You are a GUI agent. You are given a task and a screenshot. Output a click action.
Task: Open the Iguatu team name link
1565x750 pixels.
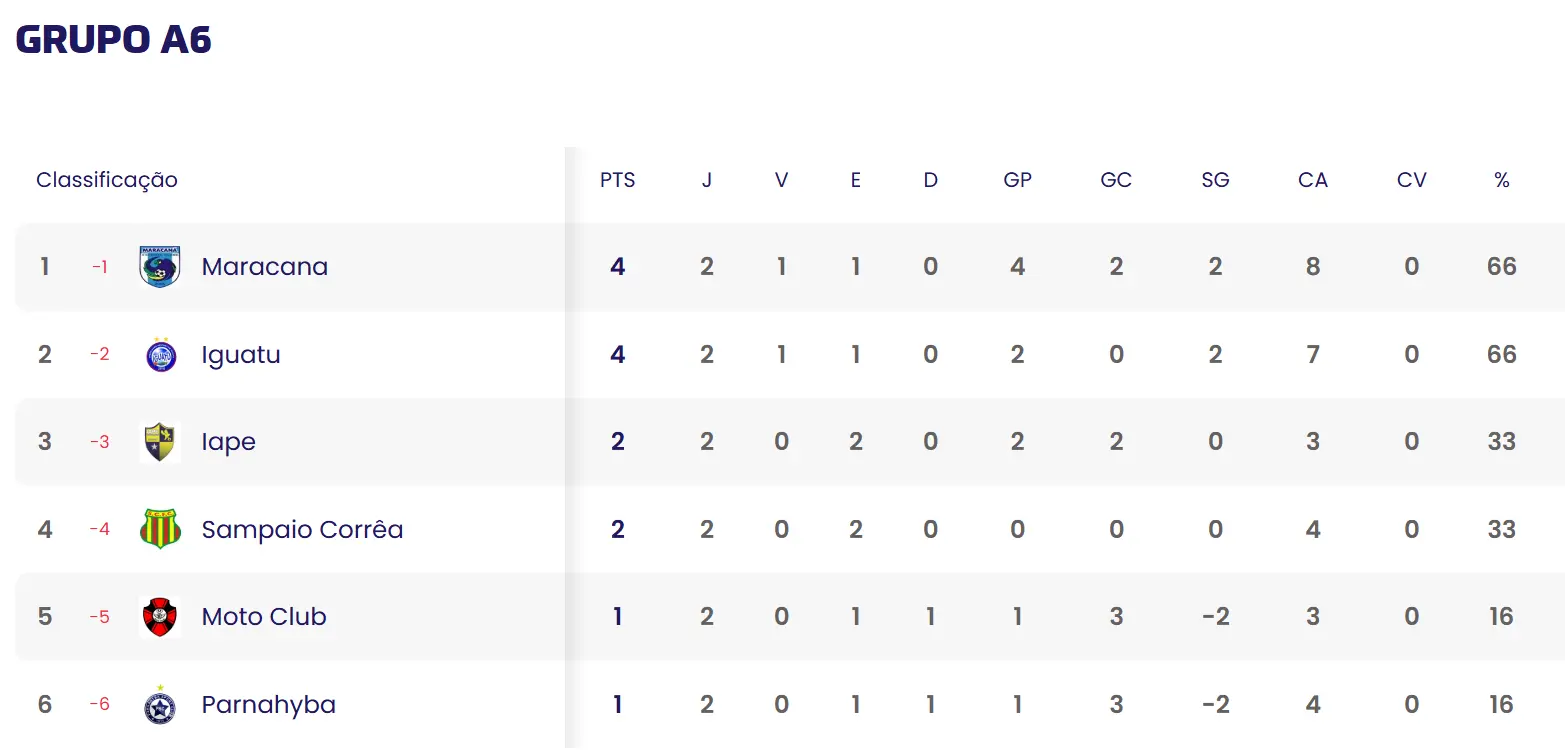coord(240,355)
